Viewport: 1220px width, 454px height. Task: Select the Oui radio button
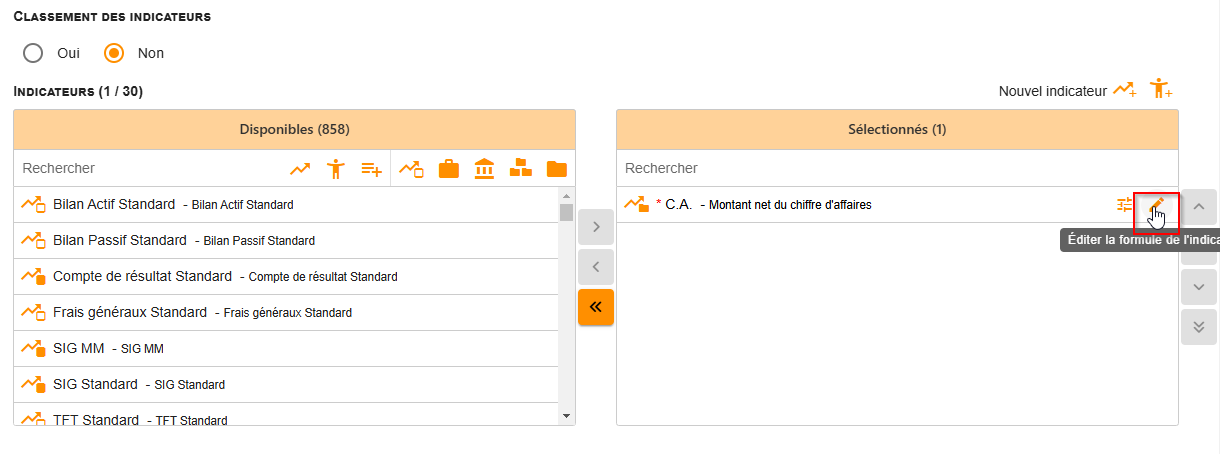[x=33, y=53]
